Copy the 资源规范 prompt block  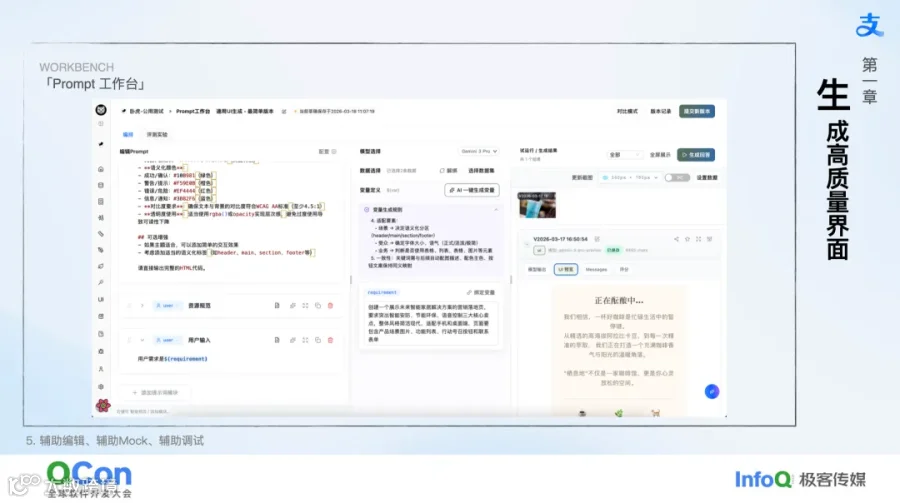click(x=318, y=305)
